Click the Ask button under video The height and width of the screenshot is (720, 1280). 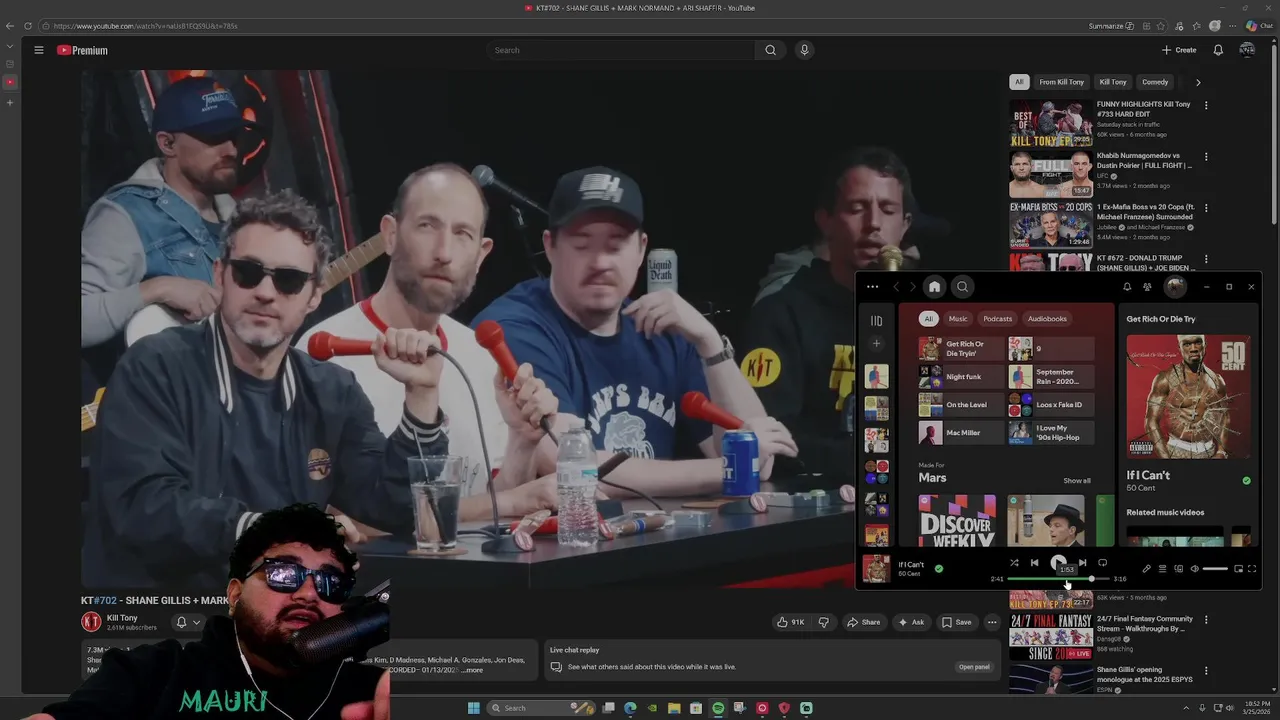(911, 622)
